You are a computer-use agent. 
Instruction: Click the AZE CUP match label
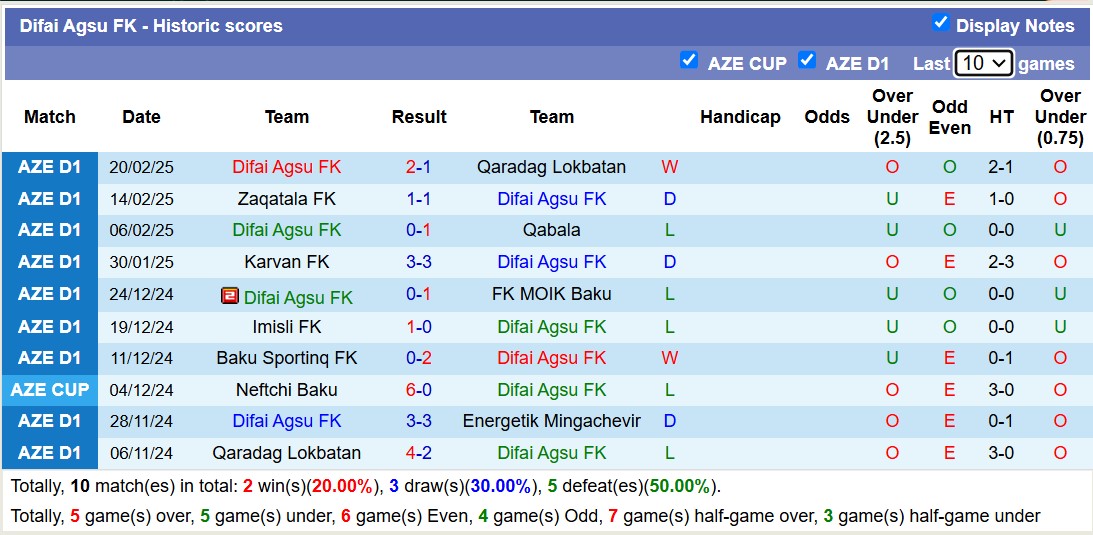(50, 390)
